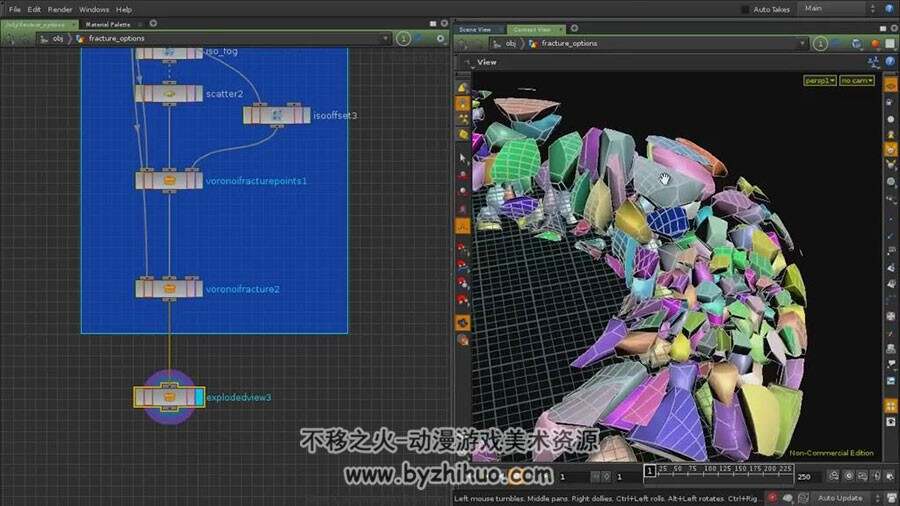
Task: Open the viewport help icon
Action: point(890,61)
